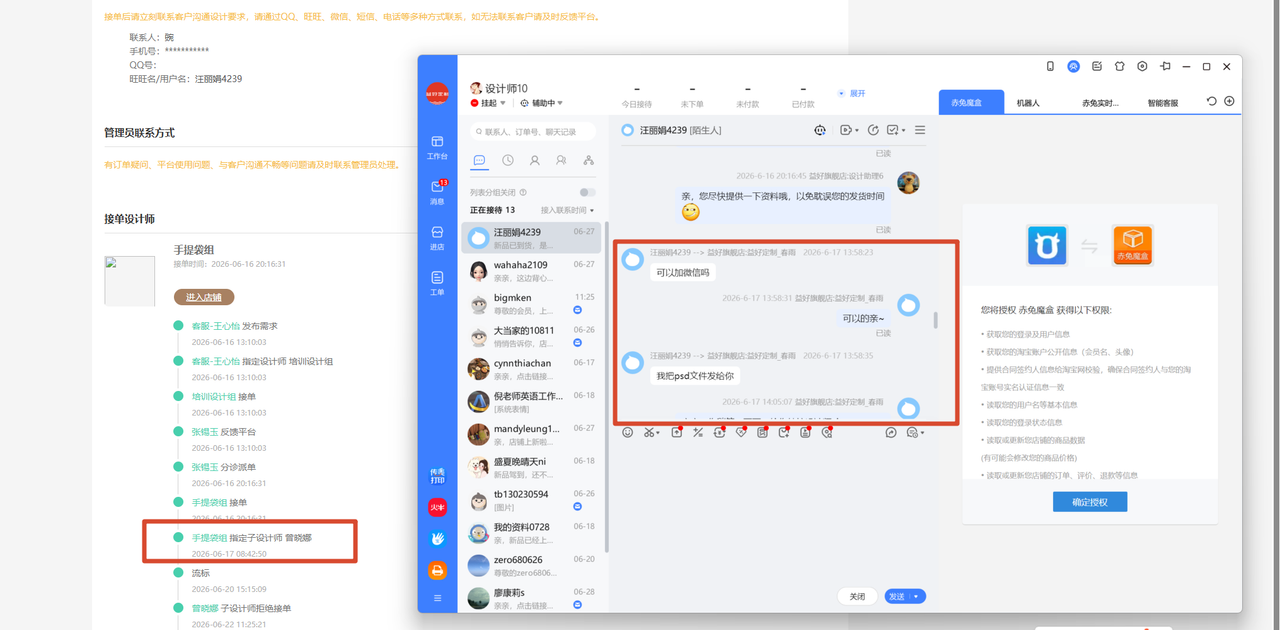Select 大当家的10811 in the contact list
The height and width of the screenshot is (630, 1280).
(x=532, y=336)
